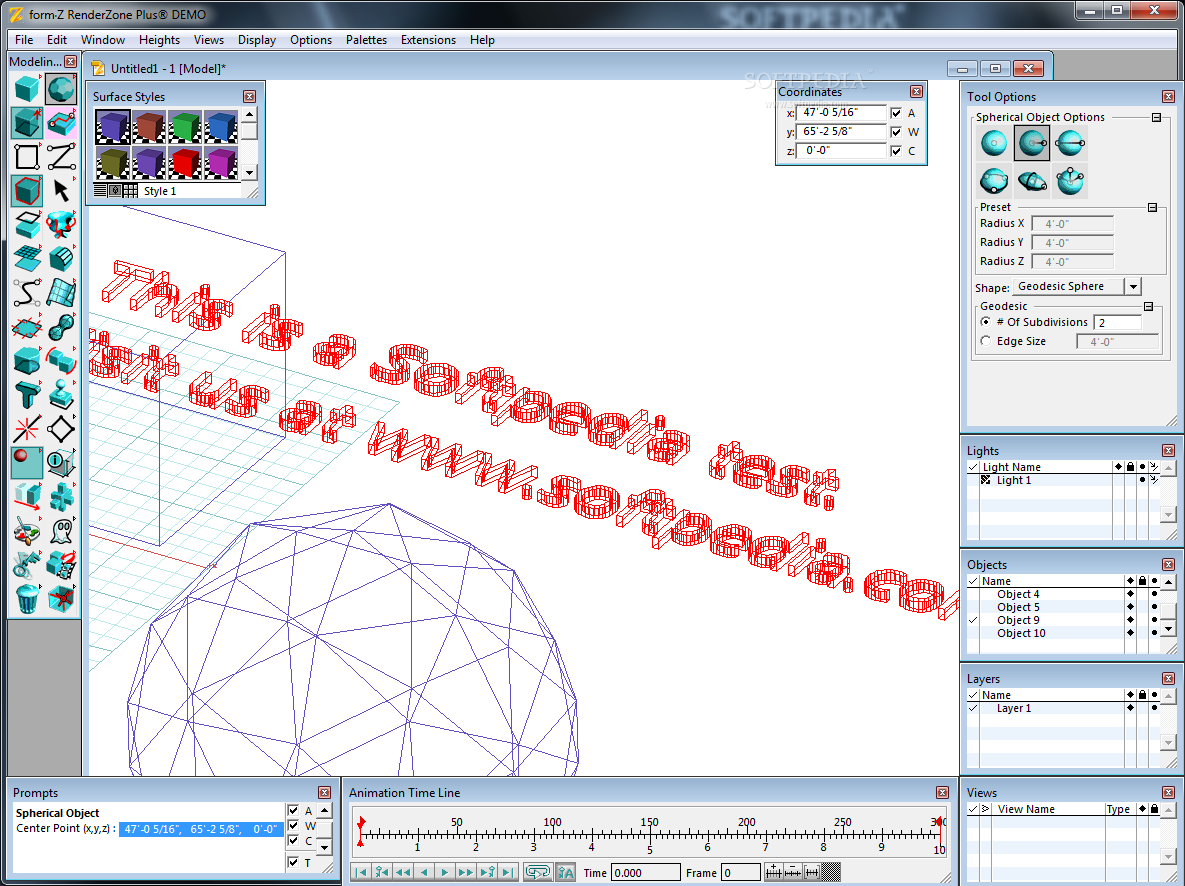Jump to last frame of animation
The height and width of the screenshot is (886, 1185).
508,872
